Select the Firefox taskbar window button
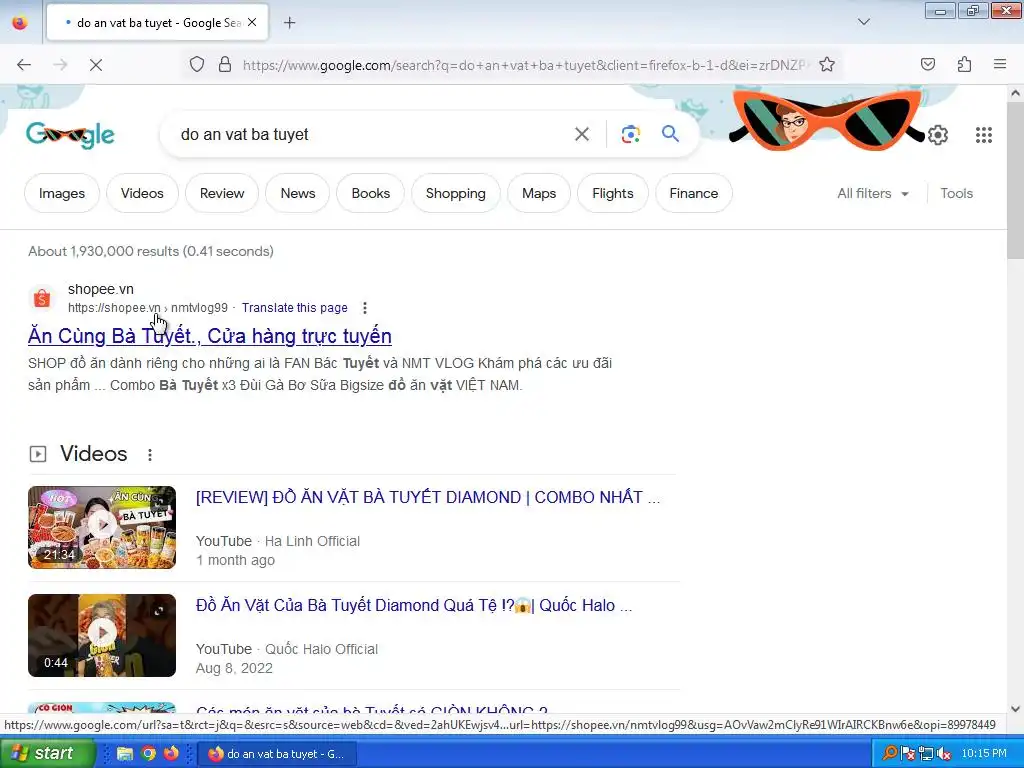This screenshot has width=1024, height=768. point(278,754)
